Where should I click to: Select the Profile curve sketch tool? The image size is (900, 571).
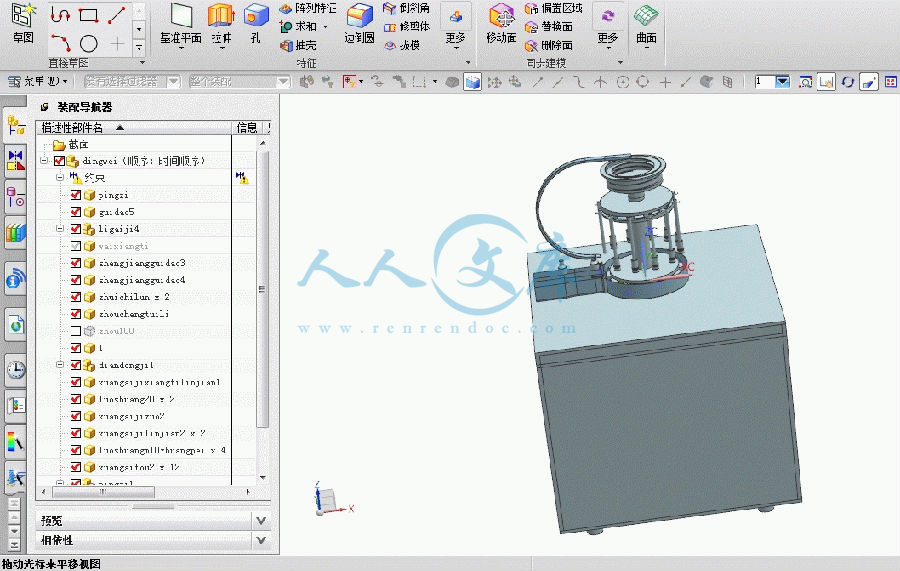pyautogui.click(x=60, y=14)
